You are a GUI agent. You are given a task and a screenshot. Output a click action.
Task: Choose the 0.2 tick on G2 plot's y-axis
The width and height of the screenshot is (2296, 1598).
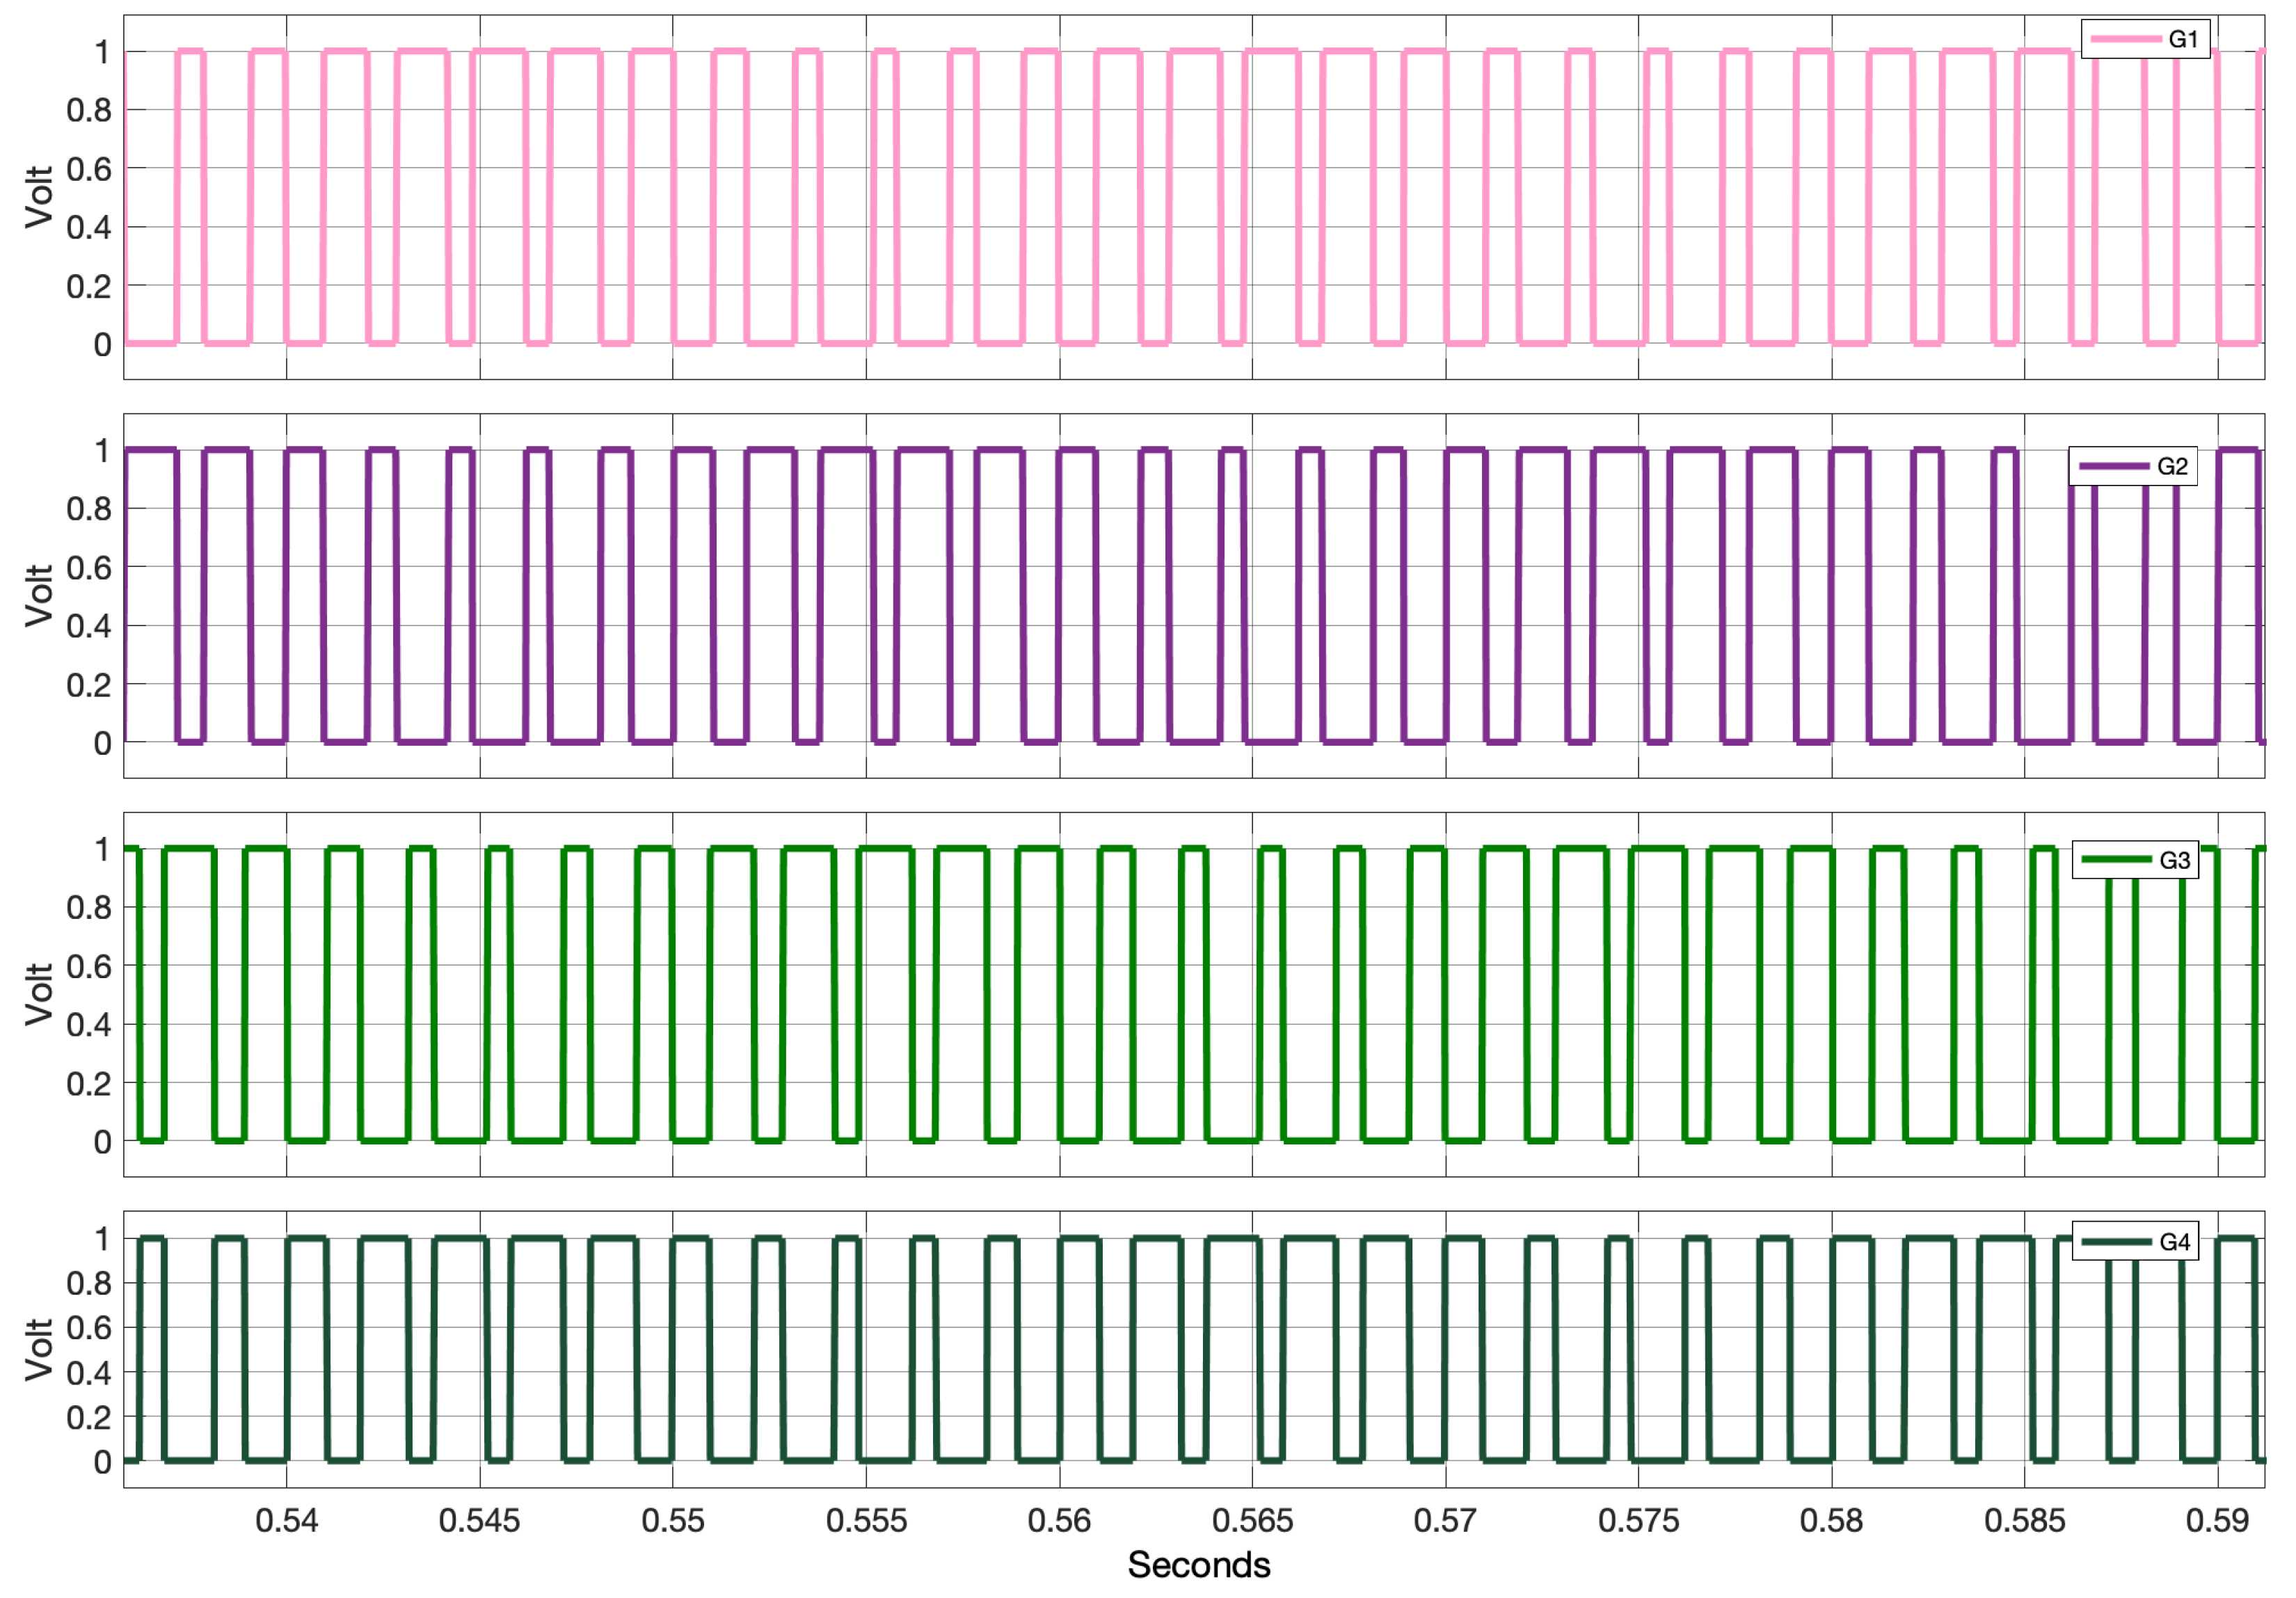89,685
